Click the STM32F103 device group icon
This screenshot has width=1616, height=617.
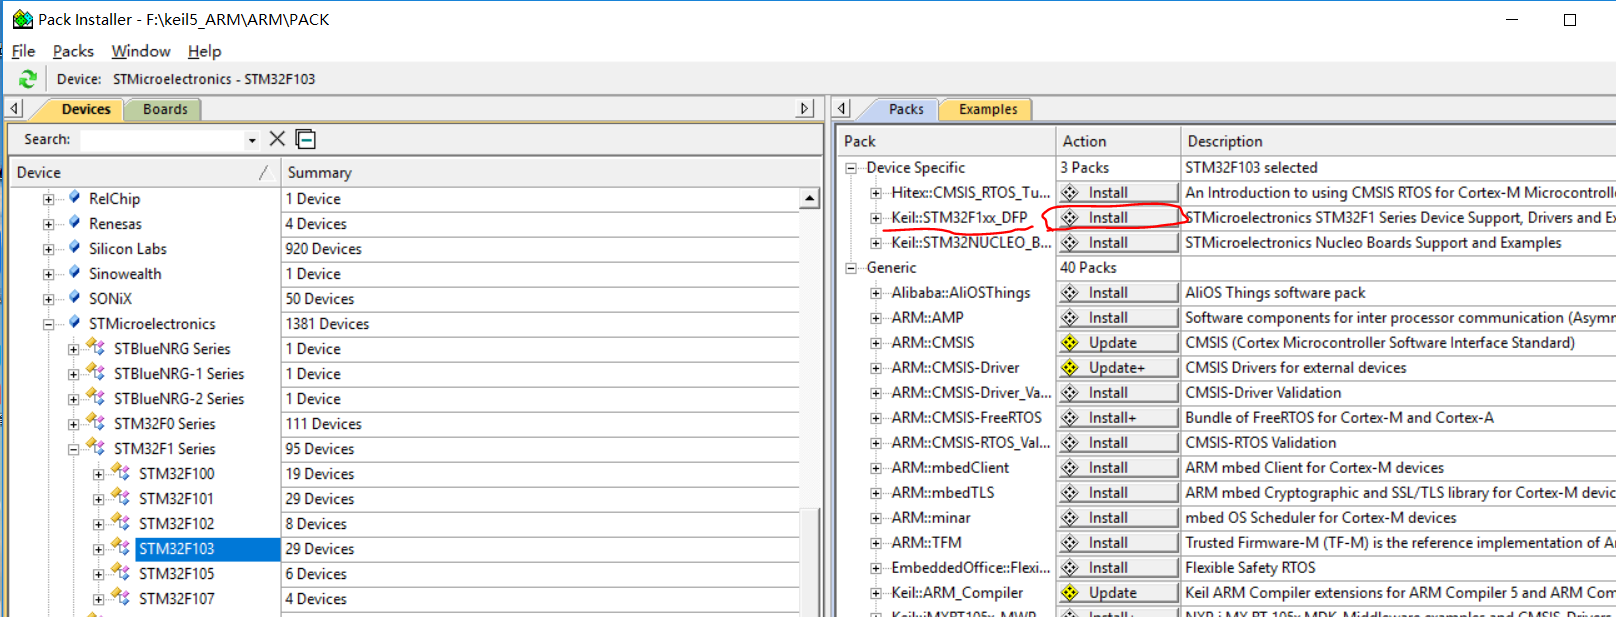pos(121,548)
